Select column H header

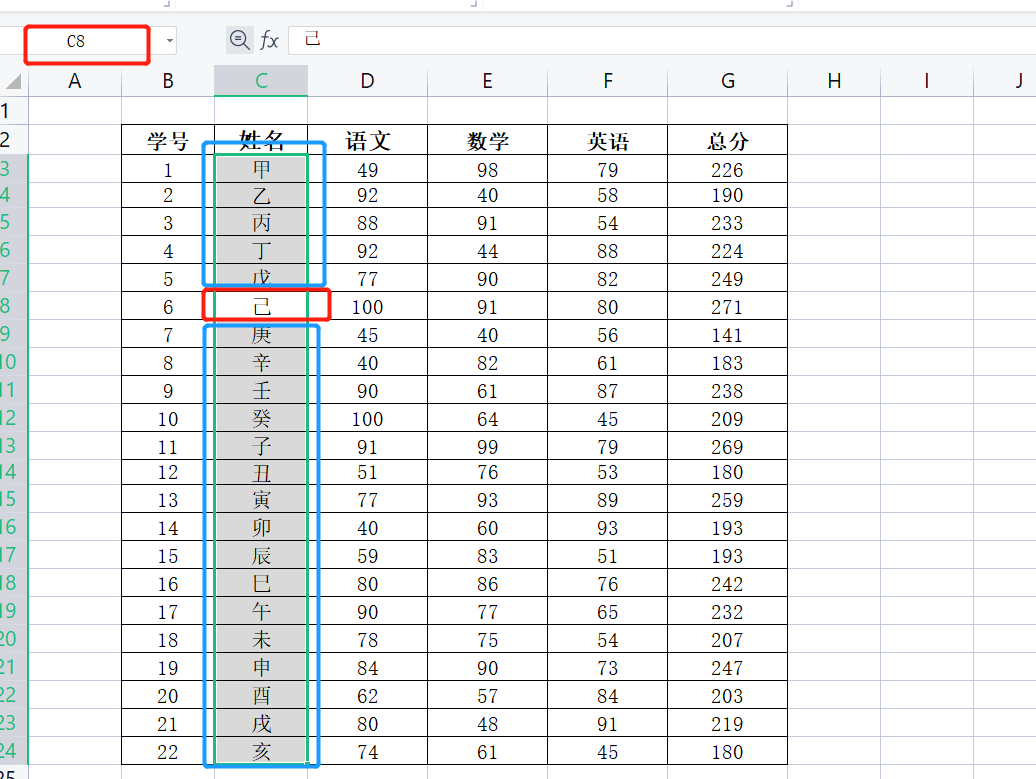click(834, 81)
